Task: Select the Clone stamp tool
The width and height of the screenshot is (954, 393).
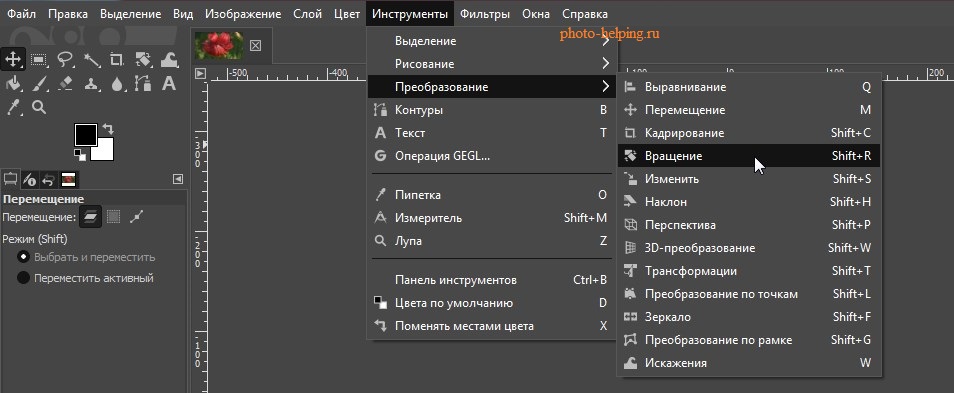Action: click(91, 83)
